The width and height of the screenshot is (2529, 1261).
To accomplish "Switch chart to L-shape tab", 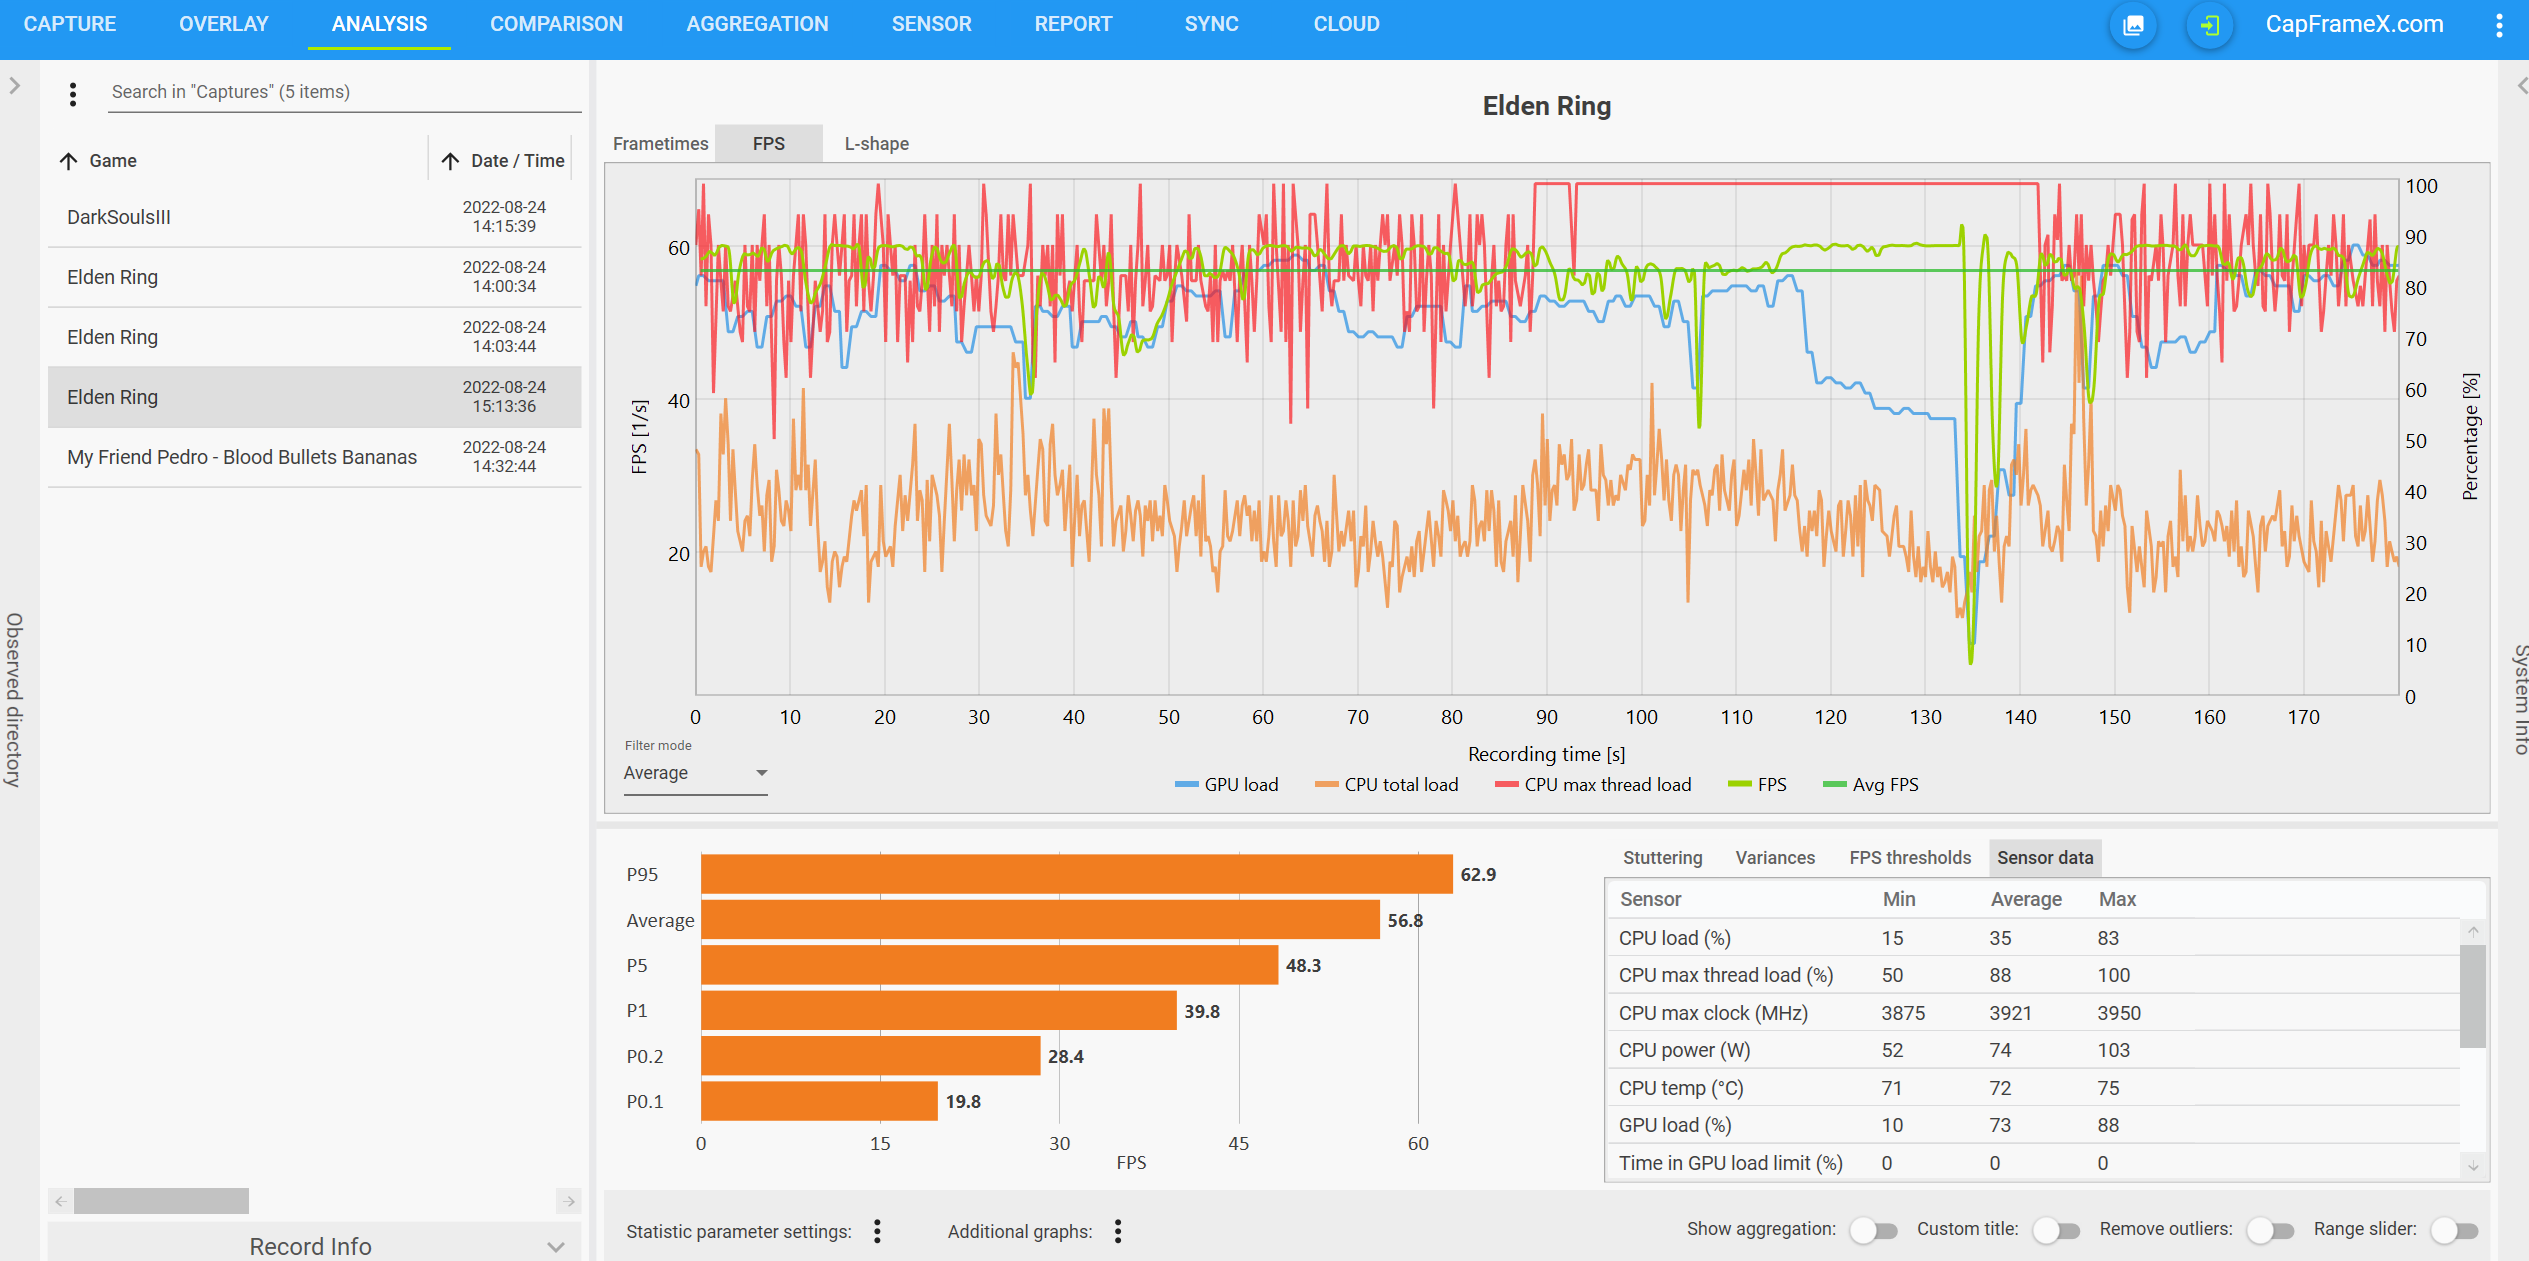I will tap(877, 144).
